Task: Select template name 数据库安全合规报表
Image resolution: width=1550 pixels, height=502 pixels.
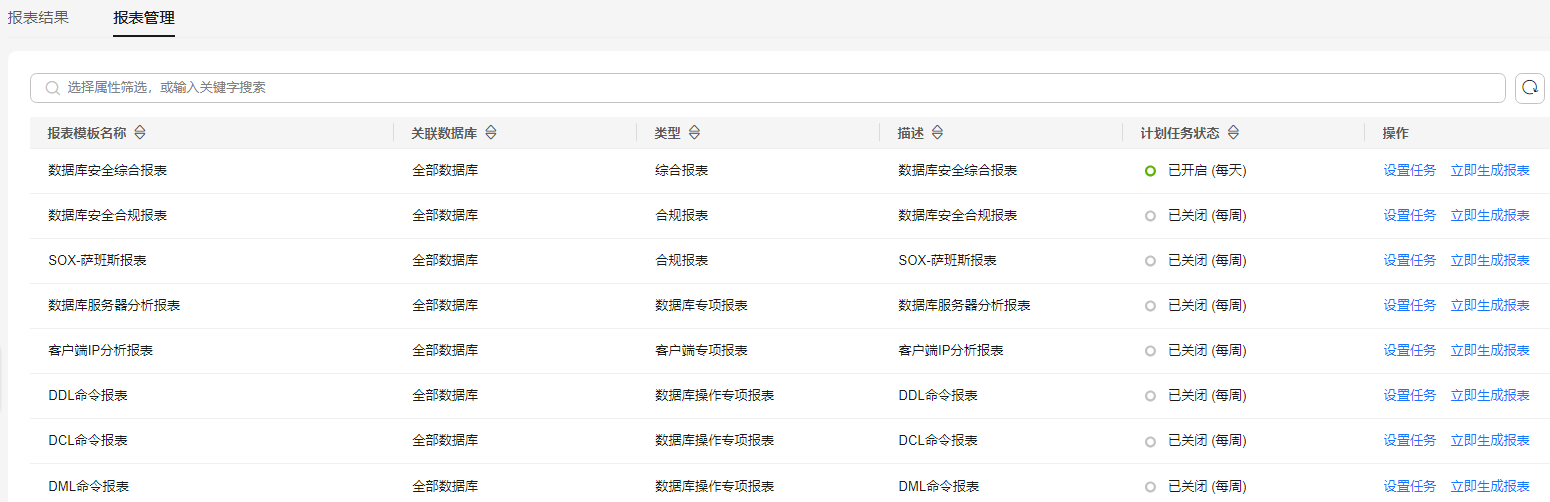Action: (x=107, y=215)
